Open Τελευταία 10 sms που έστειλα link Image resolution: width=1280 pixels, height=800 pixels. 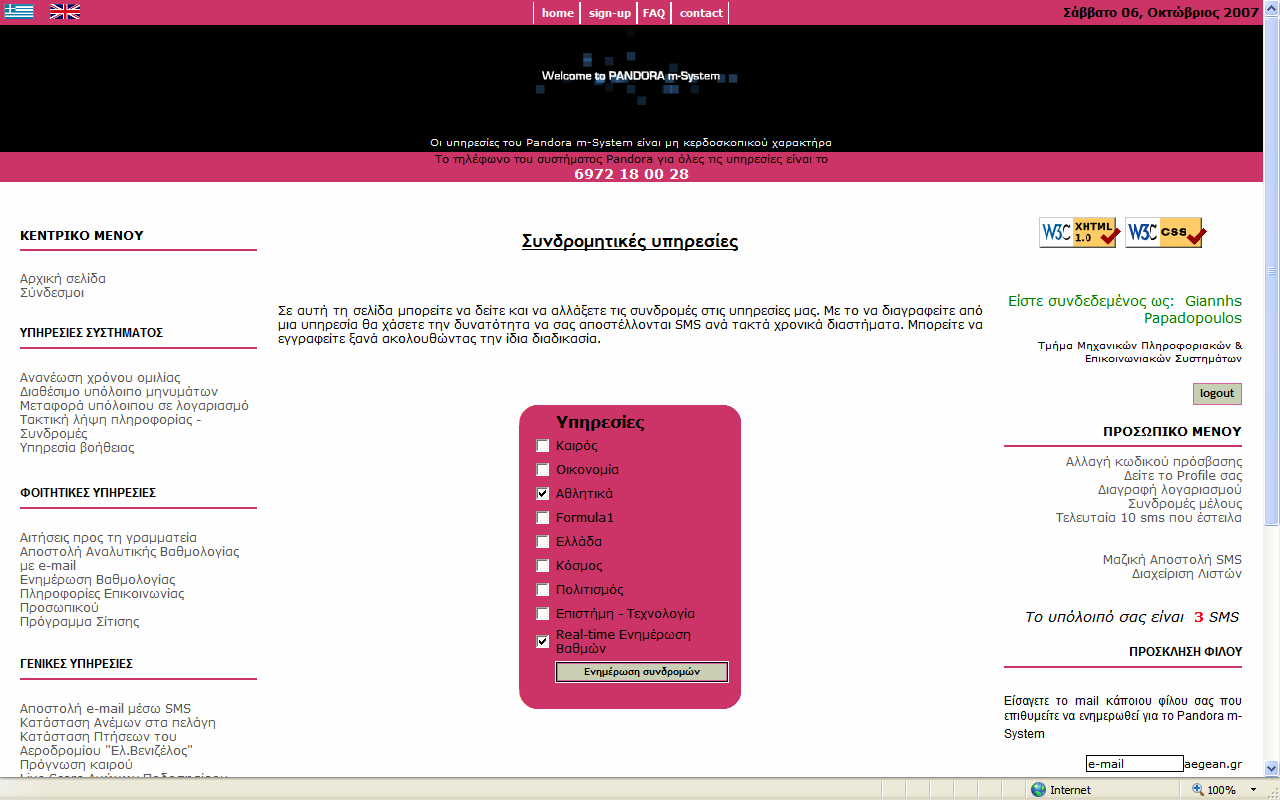click(x=1149, y=518)
